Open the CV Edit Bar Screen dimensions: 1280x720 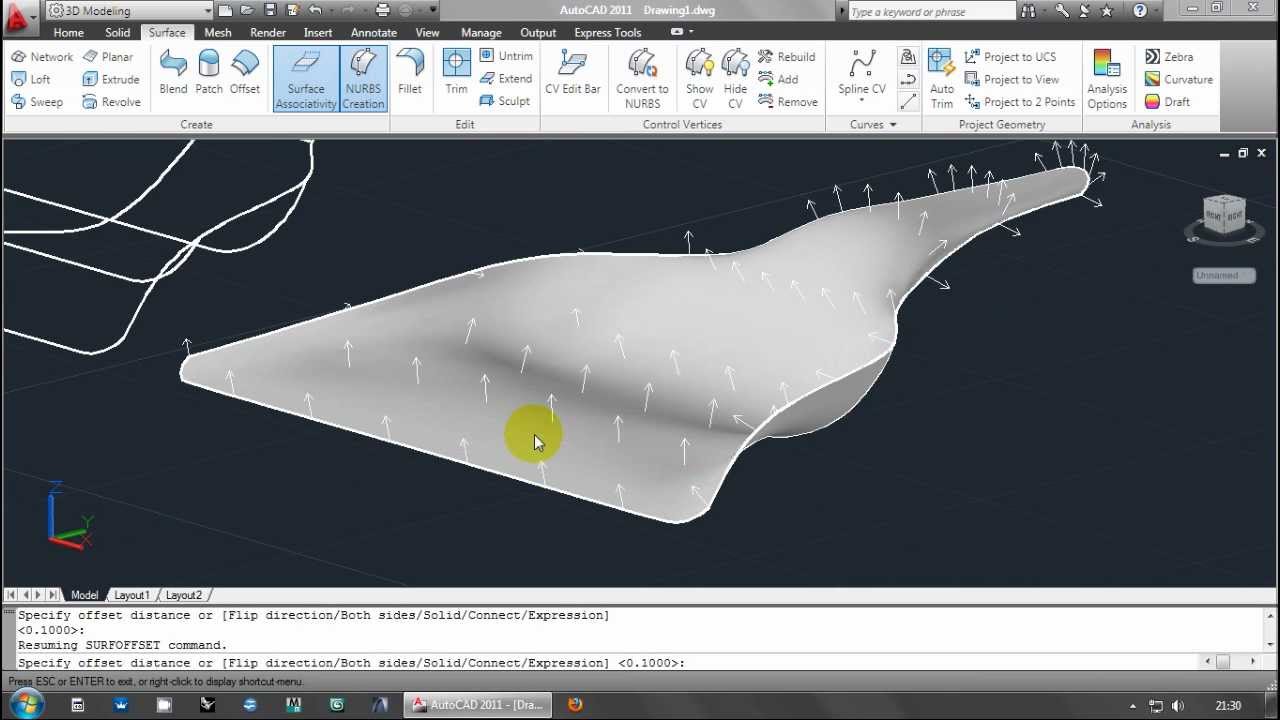pos(573,72)
